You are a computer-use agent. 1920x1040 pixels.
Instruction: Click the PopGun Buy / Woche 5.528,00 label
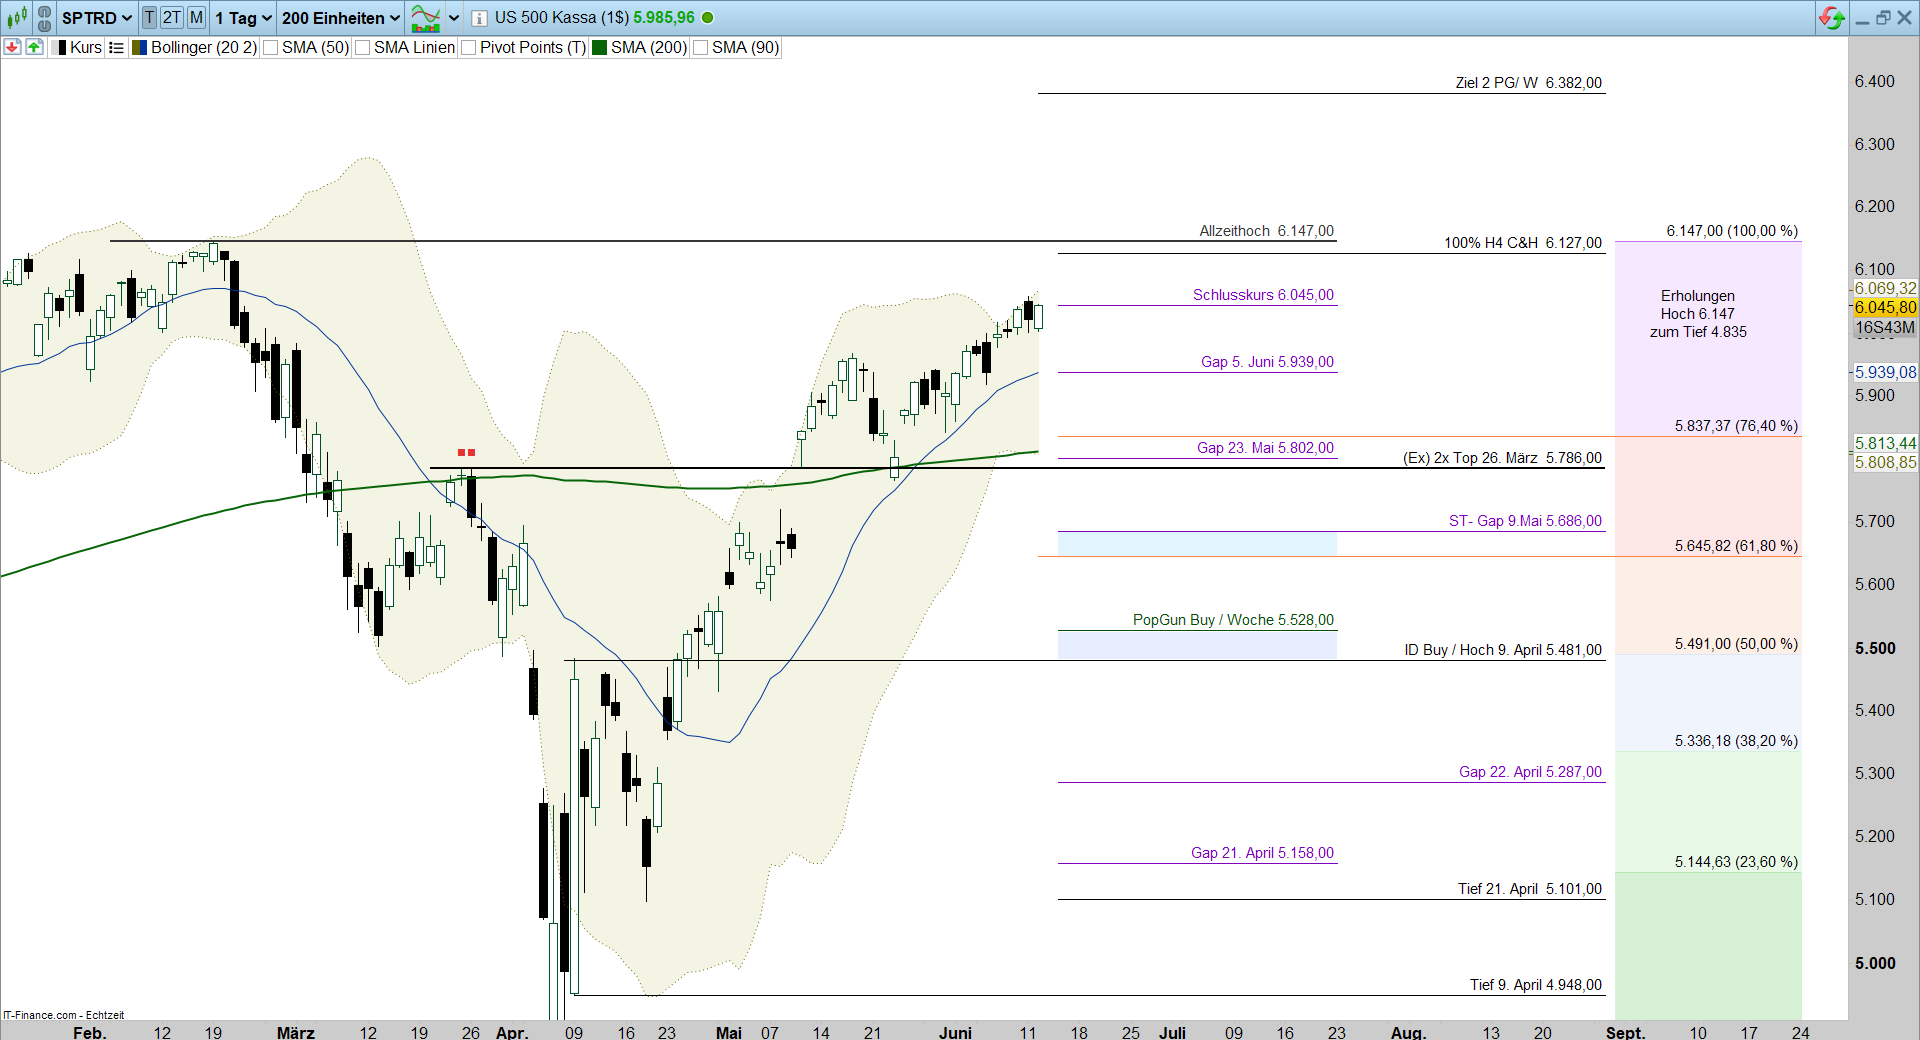[1233, 620]
